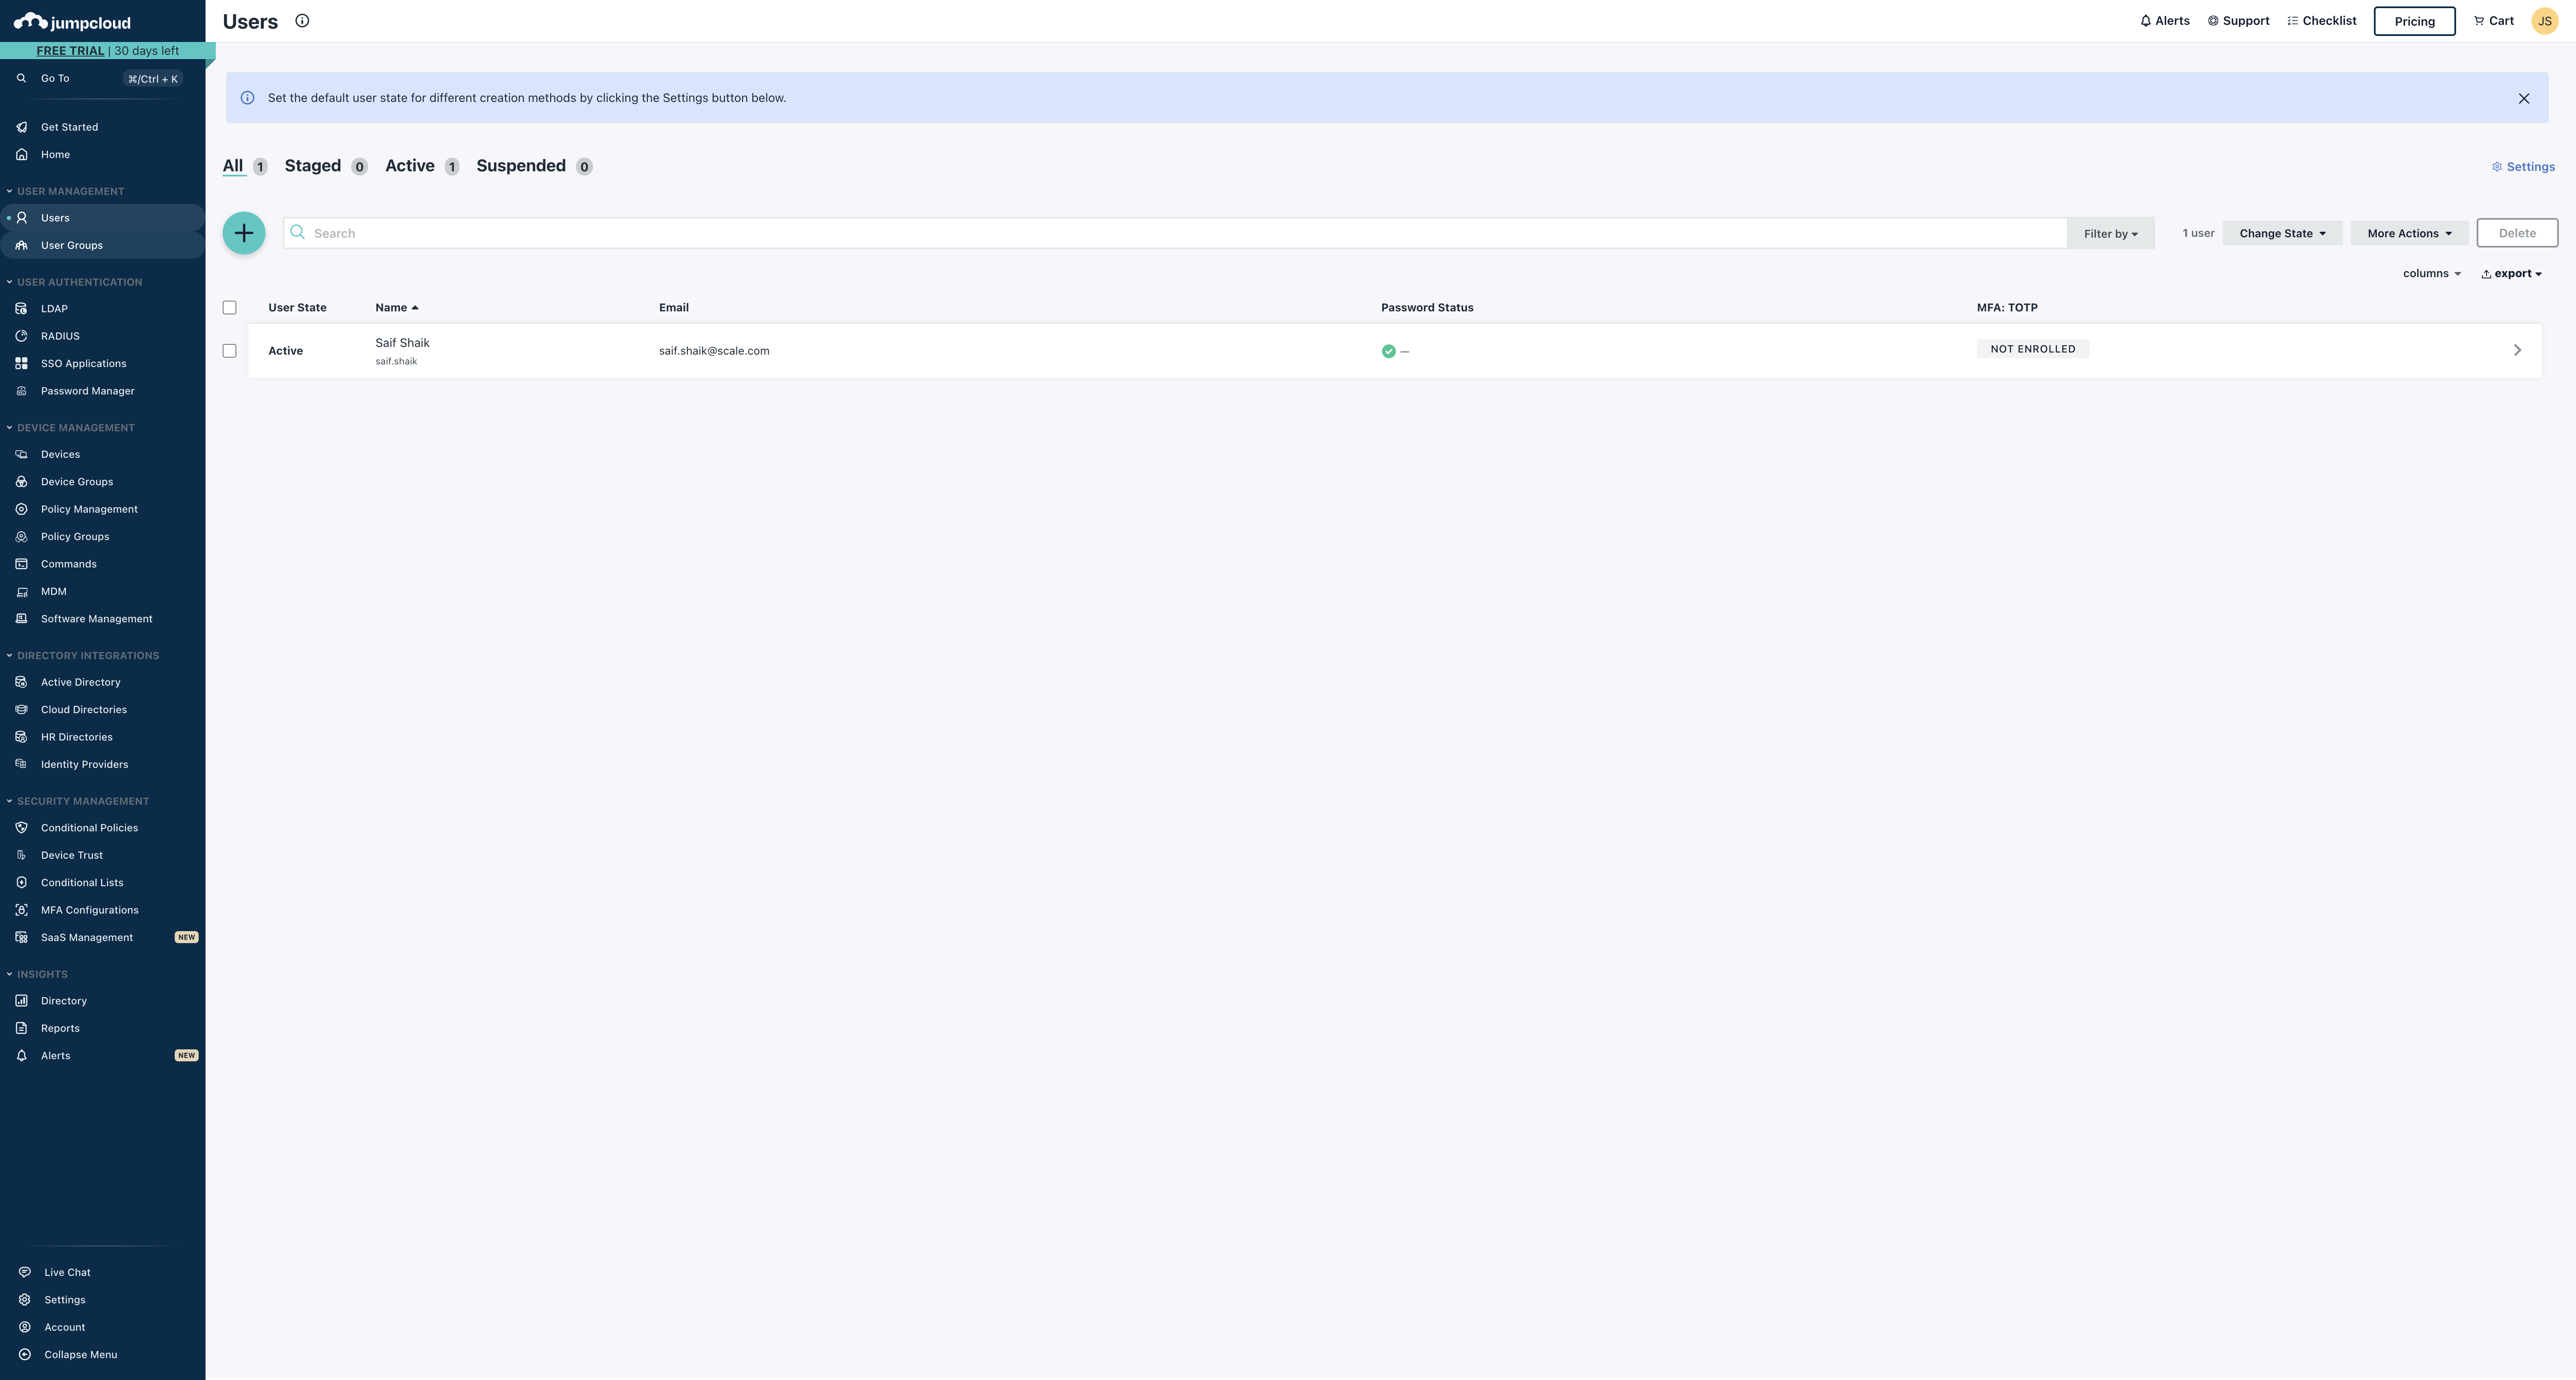This screenshot has height=1380, width=2576.
Task: Sort by the Name column header
Action: point(396,307)
